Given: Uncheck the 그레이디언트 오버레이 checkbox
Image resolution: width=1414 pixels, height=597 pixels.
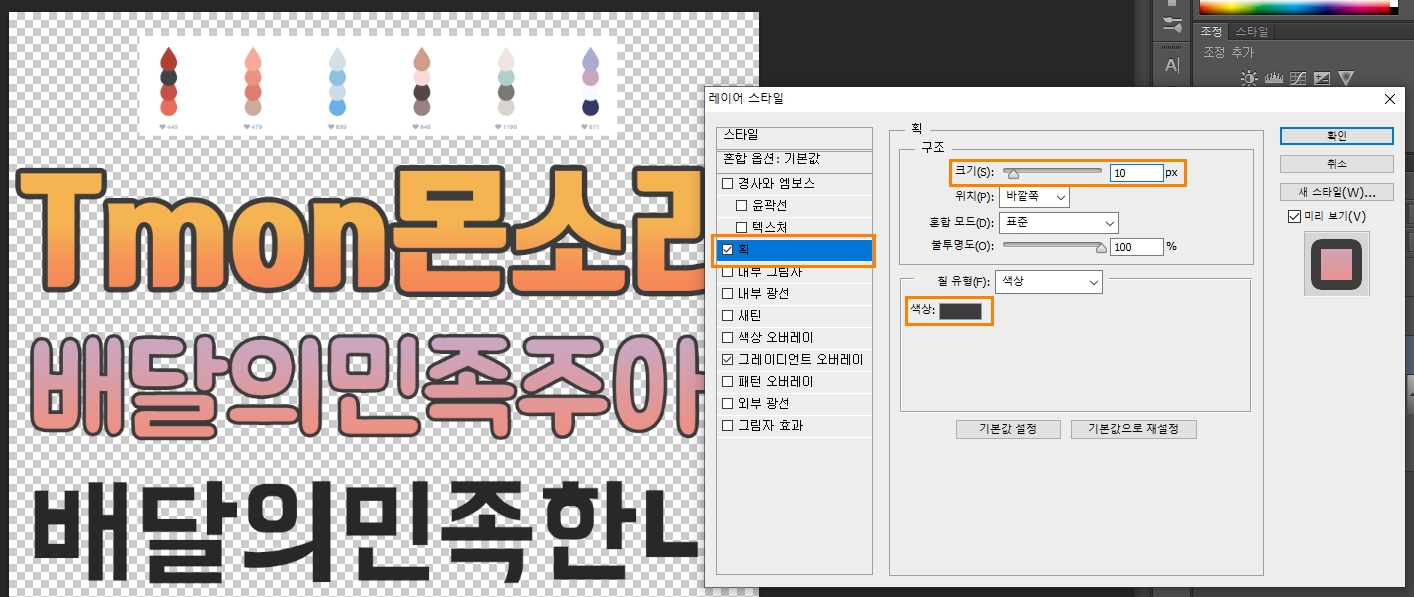Looking at the screenshot, I should tap(728, 360).
